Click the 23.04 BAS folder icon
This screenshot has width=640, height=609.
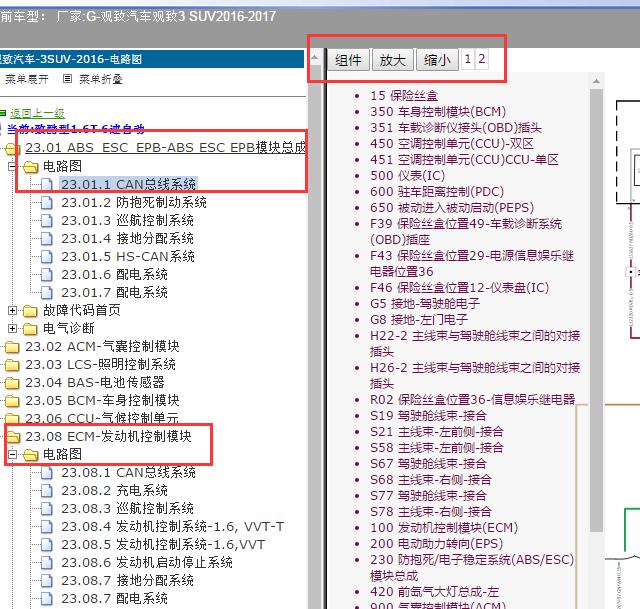pyautogui.click(x=12, y=383)
